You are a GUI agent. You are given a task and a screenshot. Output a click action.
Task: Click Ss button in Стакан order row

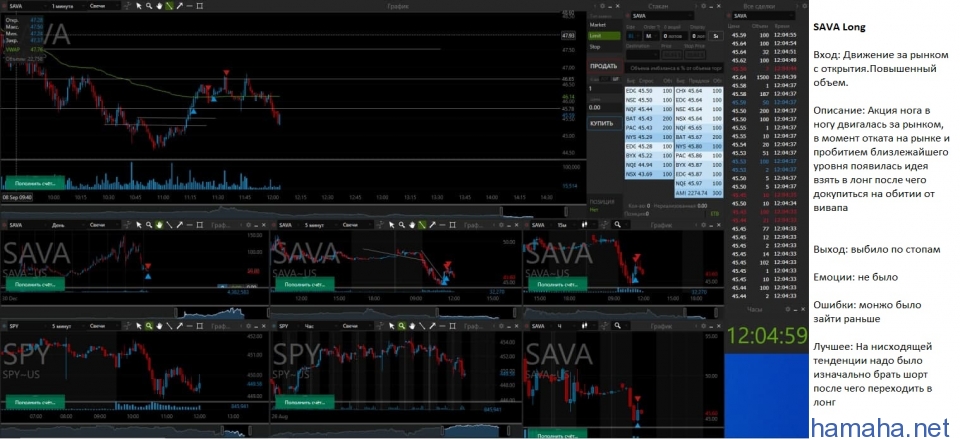[x=716, y=36]
